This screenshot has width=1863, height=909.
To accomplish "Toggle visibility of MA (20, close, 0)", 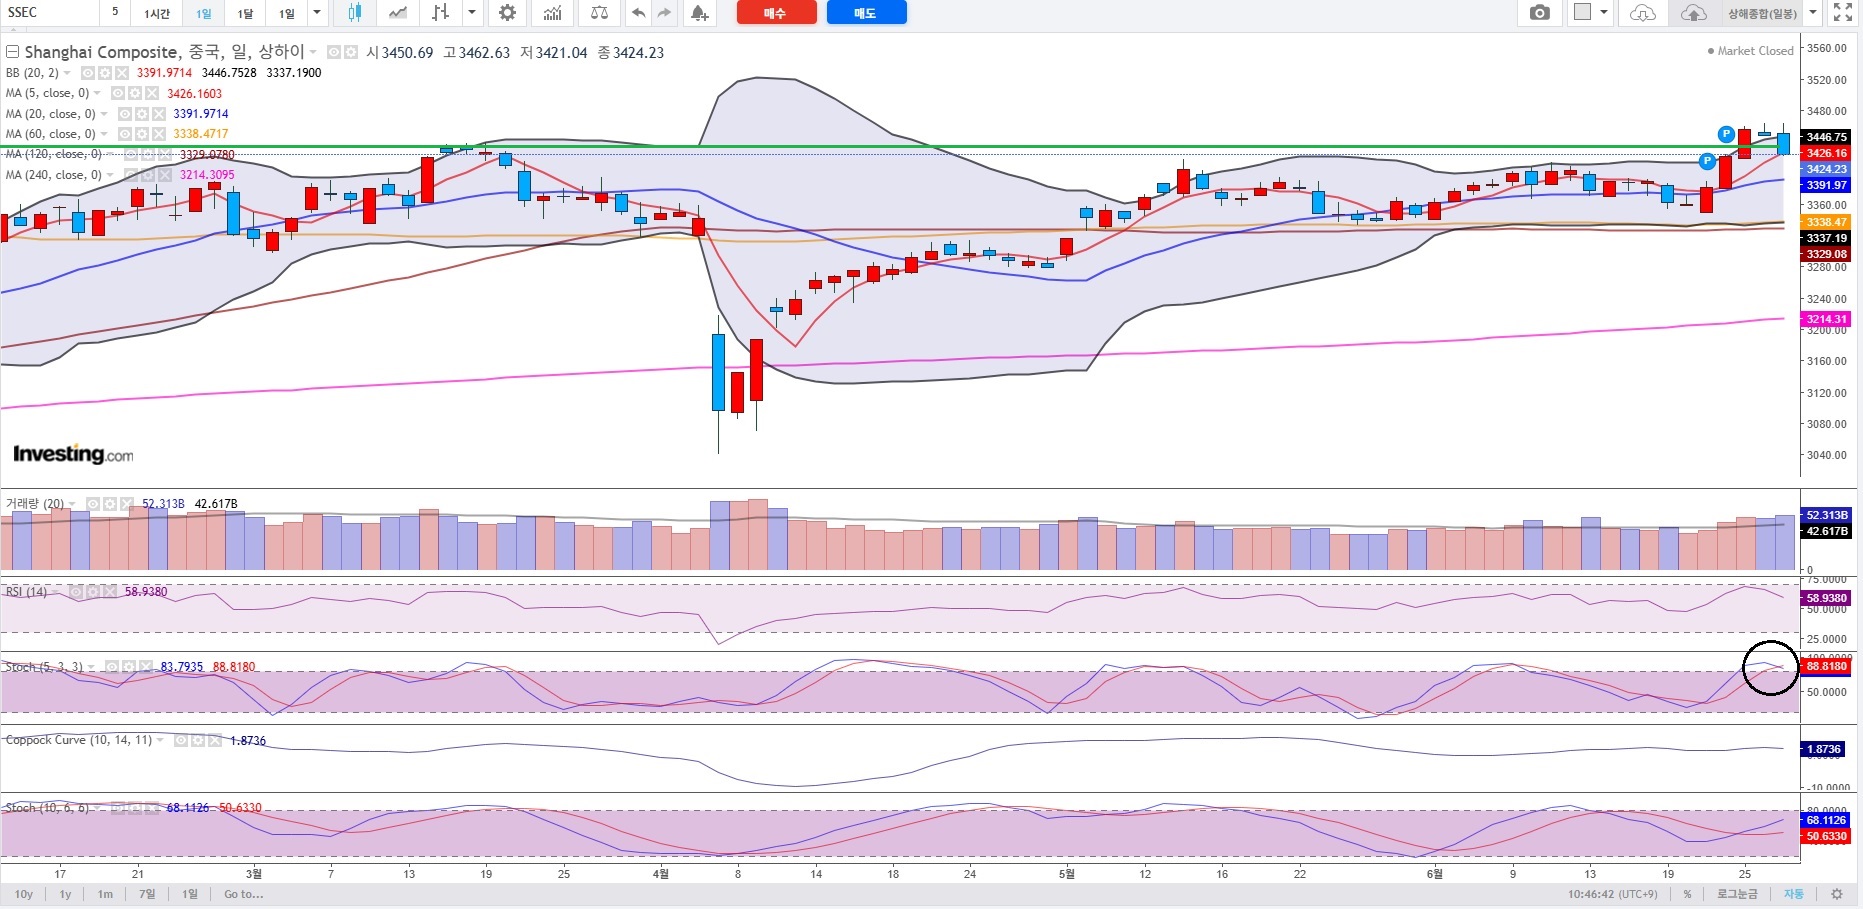I will click(x=125, y=114).
